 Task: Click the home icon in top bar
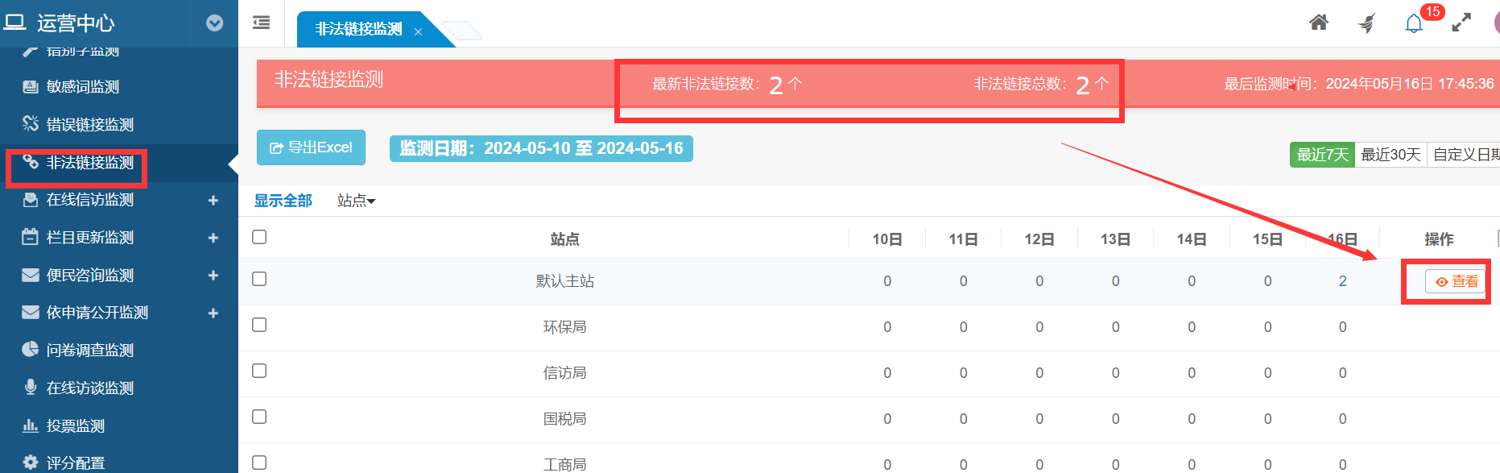1319,22
